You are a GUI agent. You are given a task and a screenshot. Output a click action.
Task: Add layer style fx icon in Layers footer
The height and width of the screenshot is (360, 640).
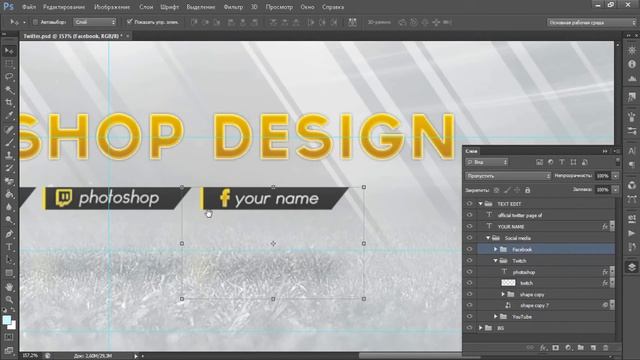pyautogui.click(x=543, y=348)
